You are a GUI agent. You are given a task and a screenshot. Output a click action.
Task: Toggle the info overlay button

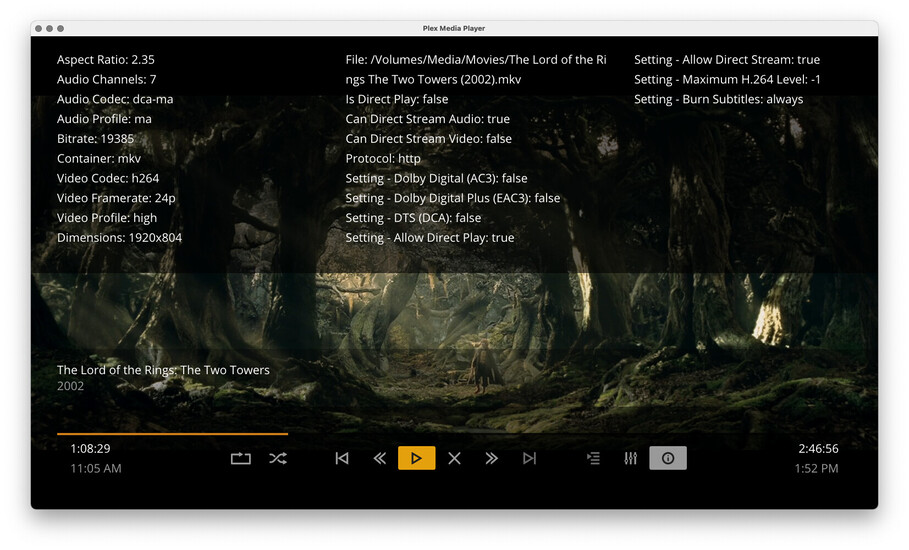point(668,458)
